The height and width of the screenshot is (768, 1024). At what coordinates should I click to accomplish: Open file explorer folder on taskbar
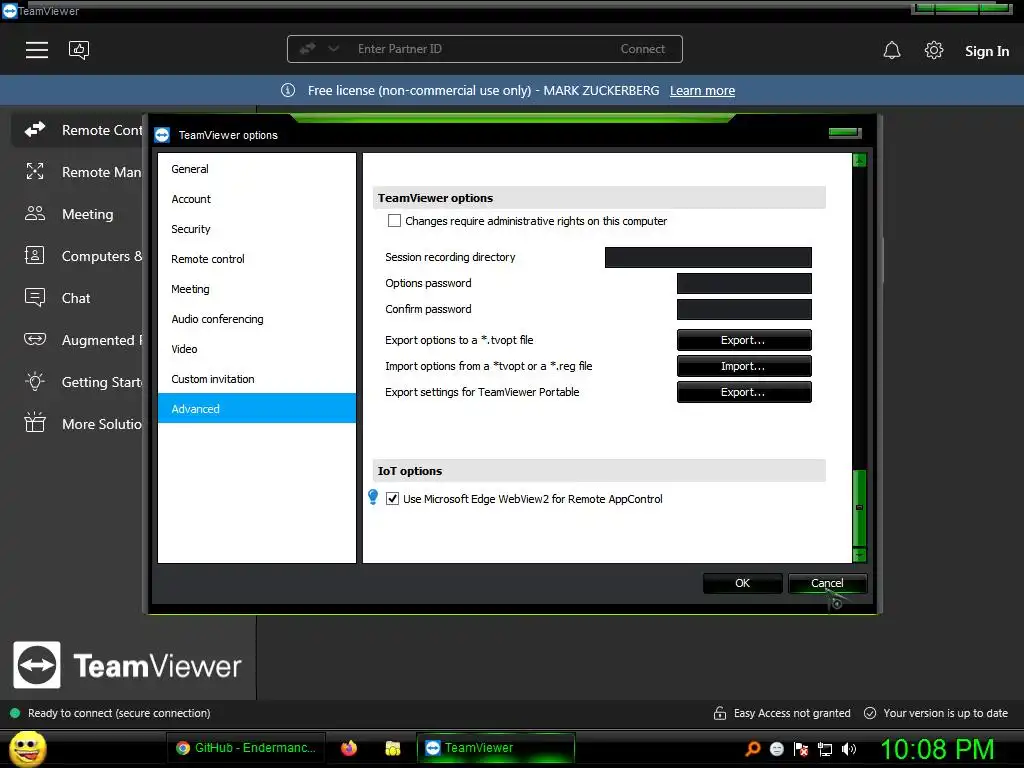click(392, 748)
